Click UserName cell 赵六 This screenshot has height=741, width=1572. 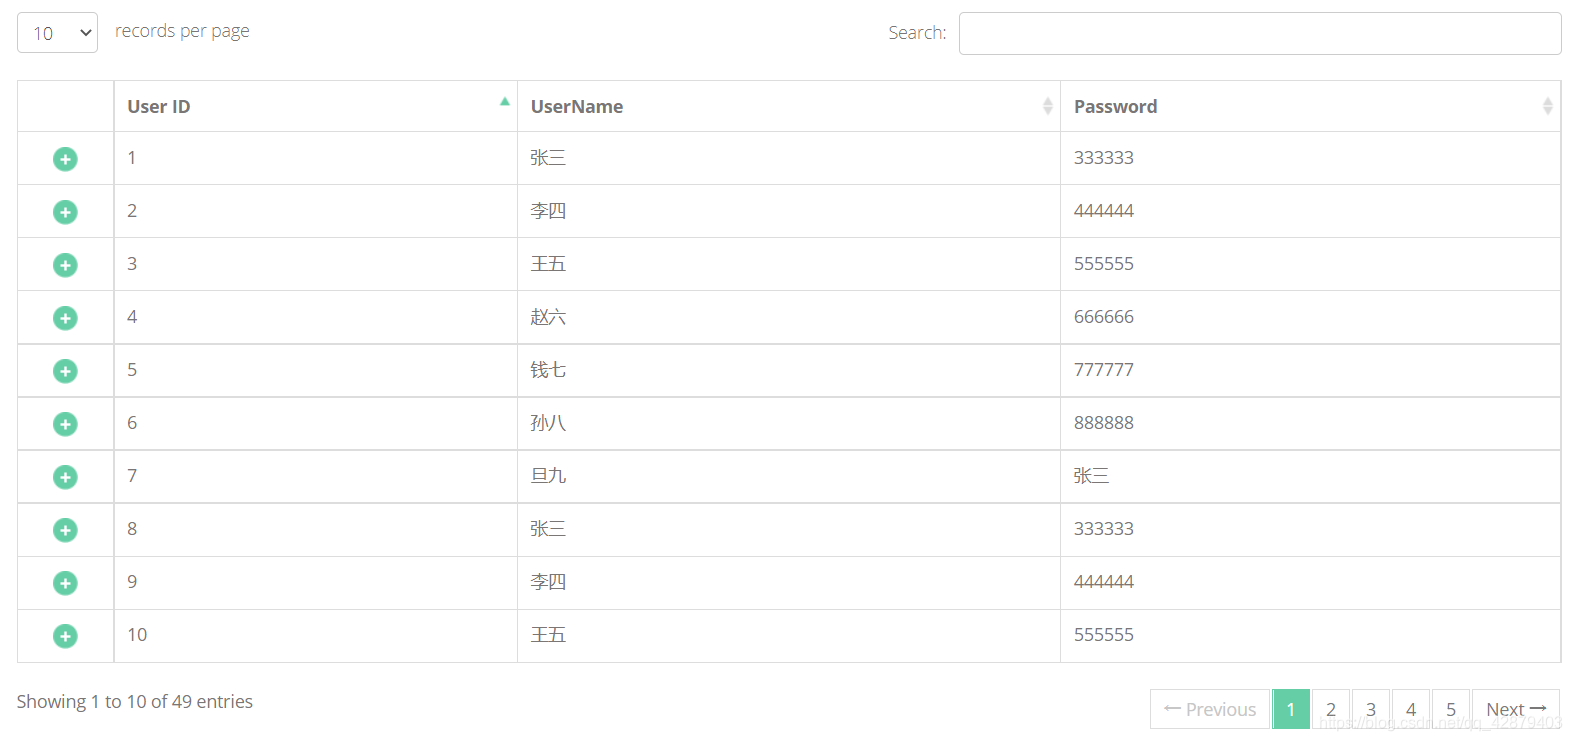click(788, 317)
